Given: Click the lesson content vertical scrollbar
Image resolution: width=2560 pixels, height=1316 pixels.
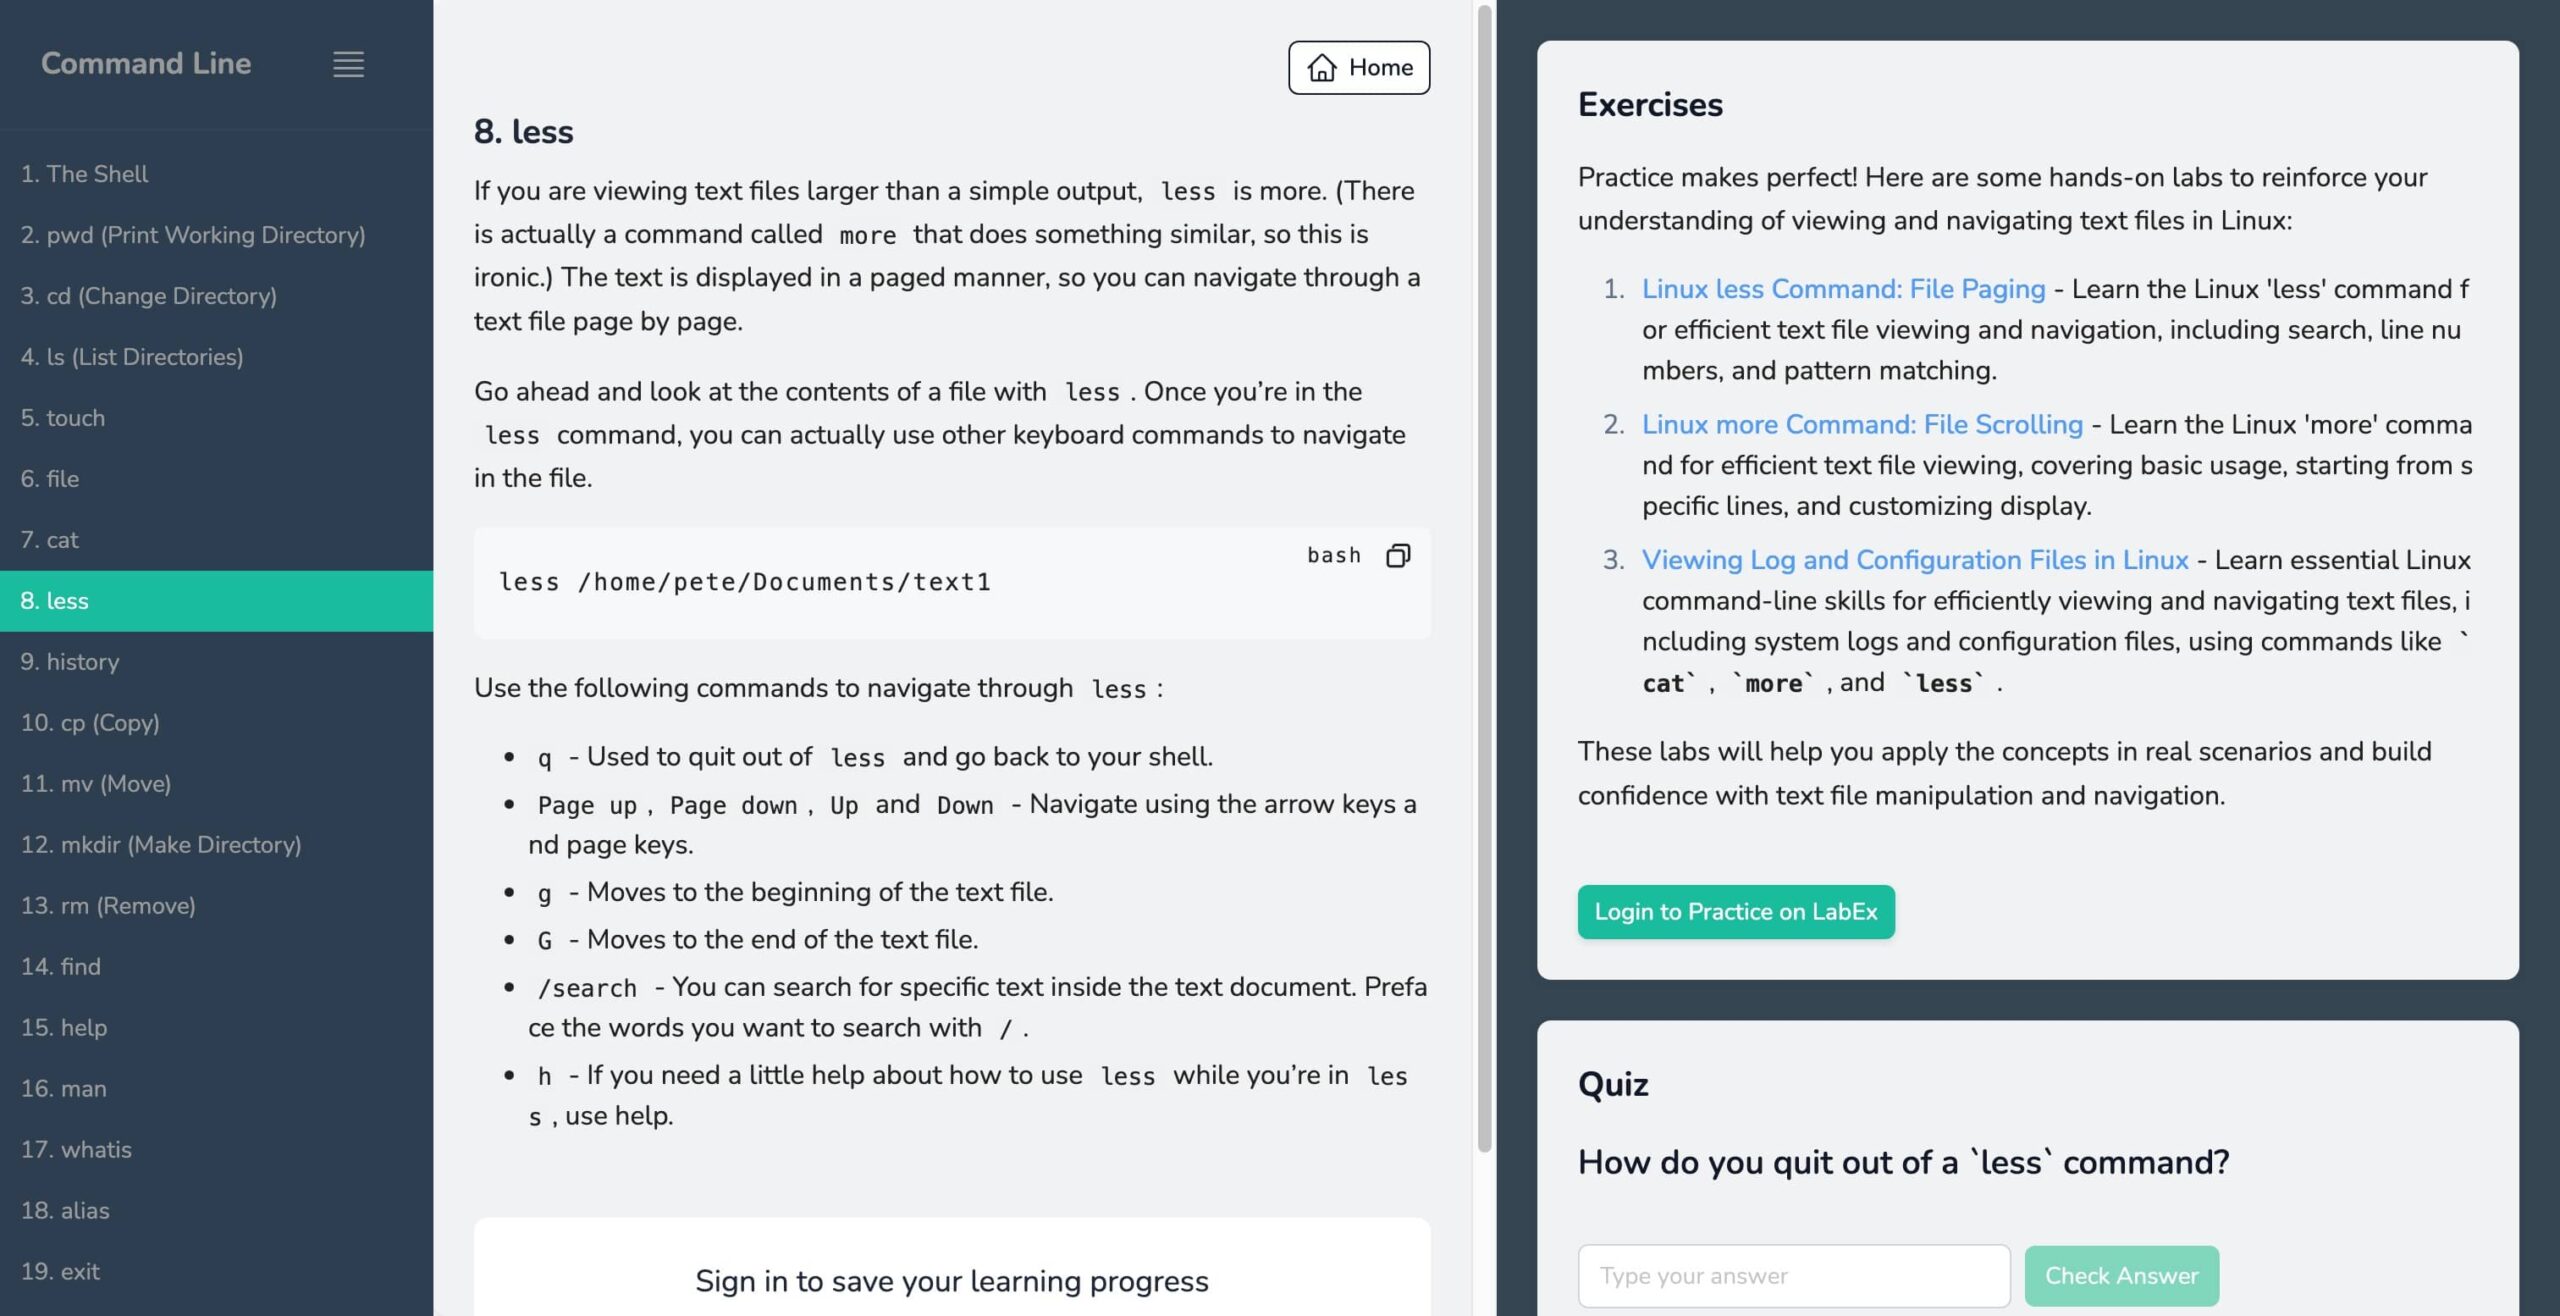Looking at the screenshot, I should pos(1484,578).
